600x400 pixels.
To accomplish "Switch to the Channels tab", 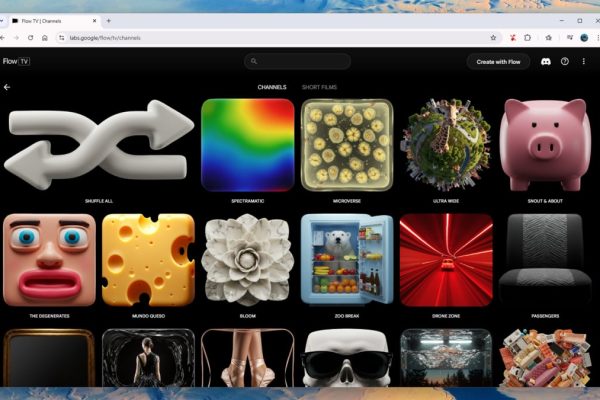I will [x=272, y=87].
